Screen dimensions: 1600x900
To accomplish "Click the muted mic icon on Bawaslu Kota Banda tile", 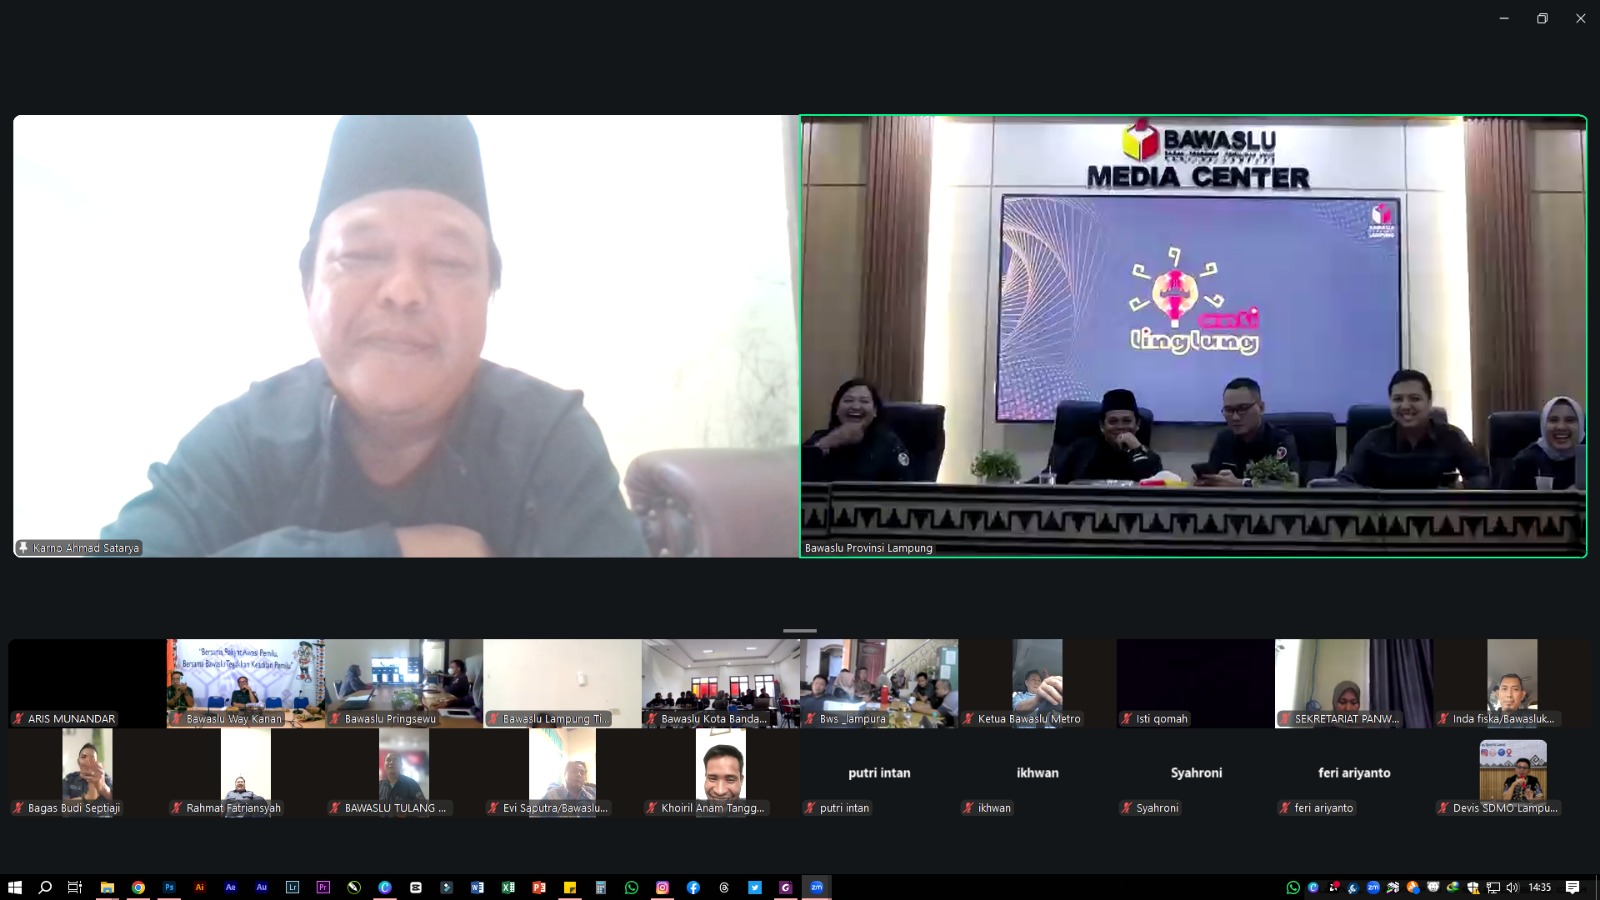I will click(652, 719).
